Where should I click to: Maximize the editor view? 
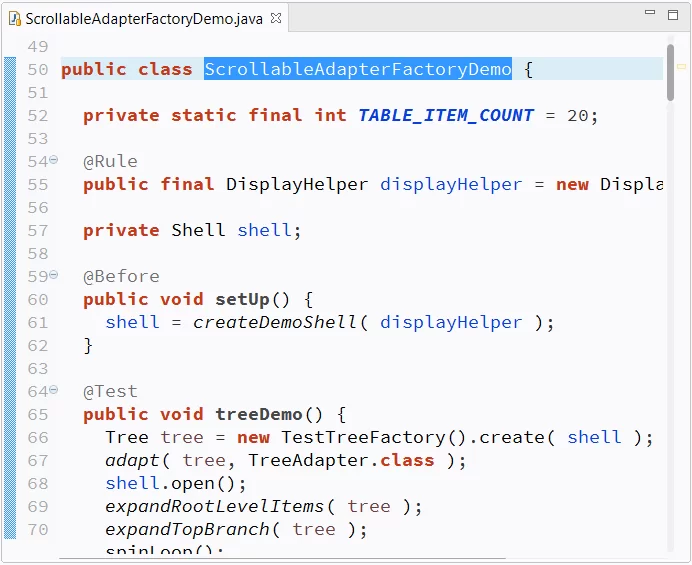[673, 15]
